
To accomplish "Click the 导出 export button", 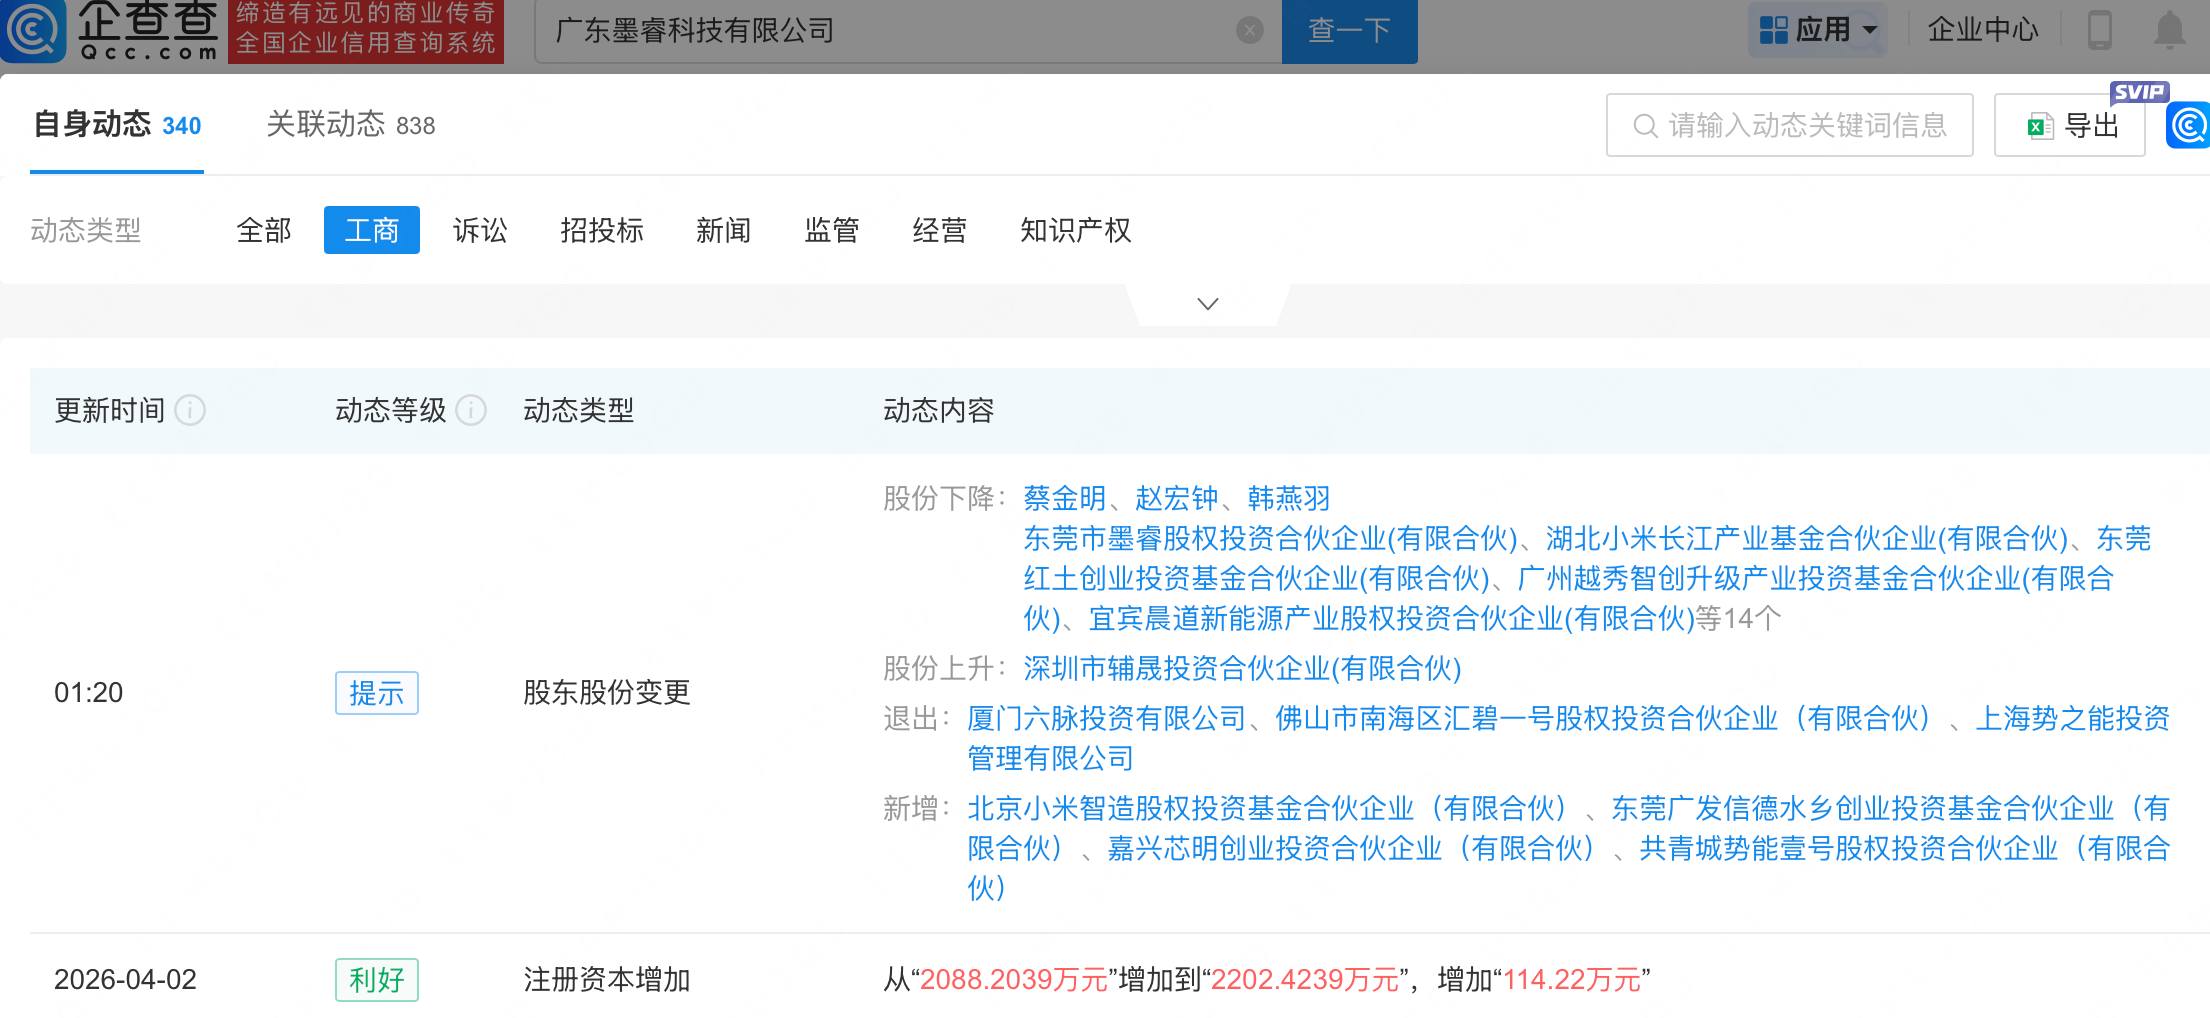I will pyautogui.click(x=2069, y=126).
